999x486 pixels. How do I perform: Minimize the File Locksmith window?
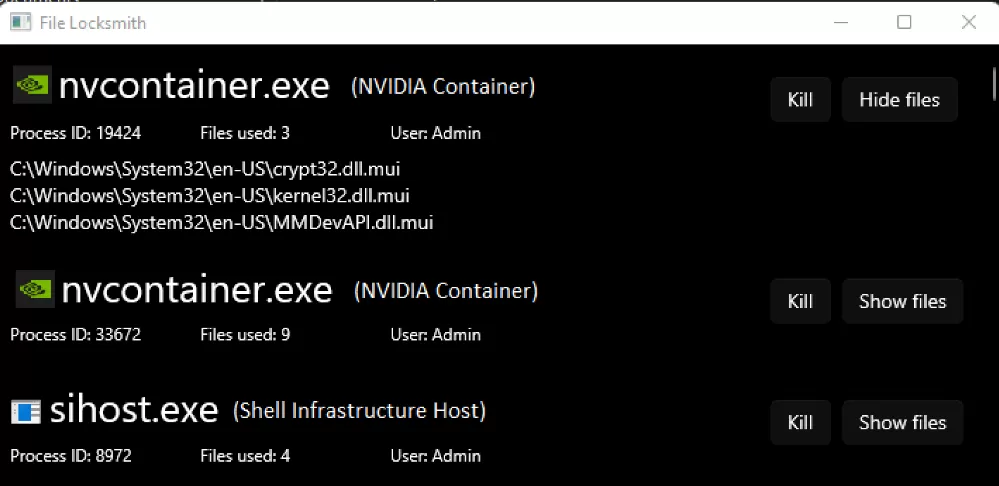pyautogui.click(x=840, y=22)
